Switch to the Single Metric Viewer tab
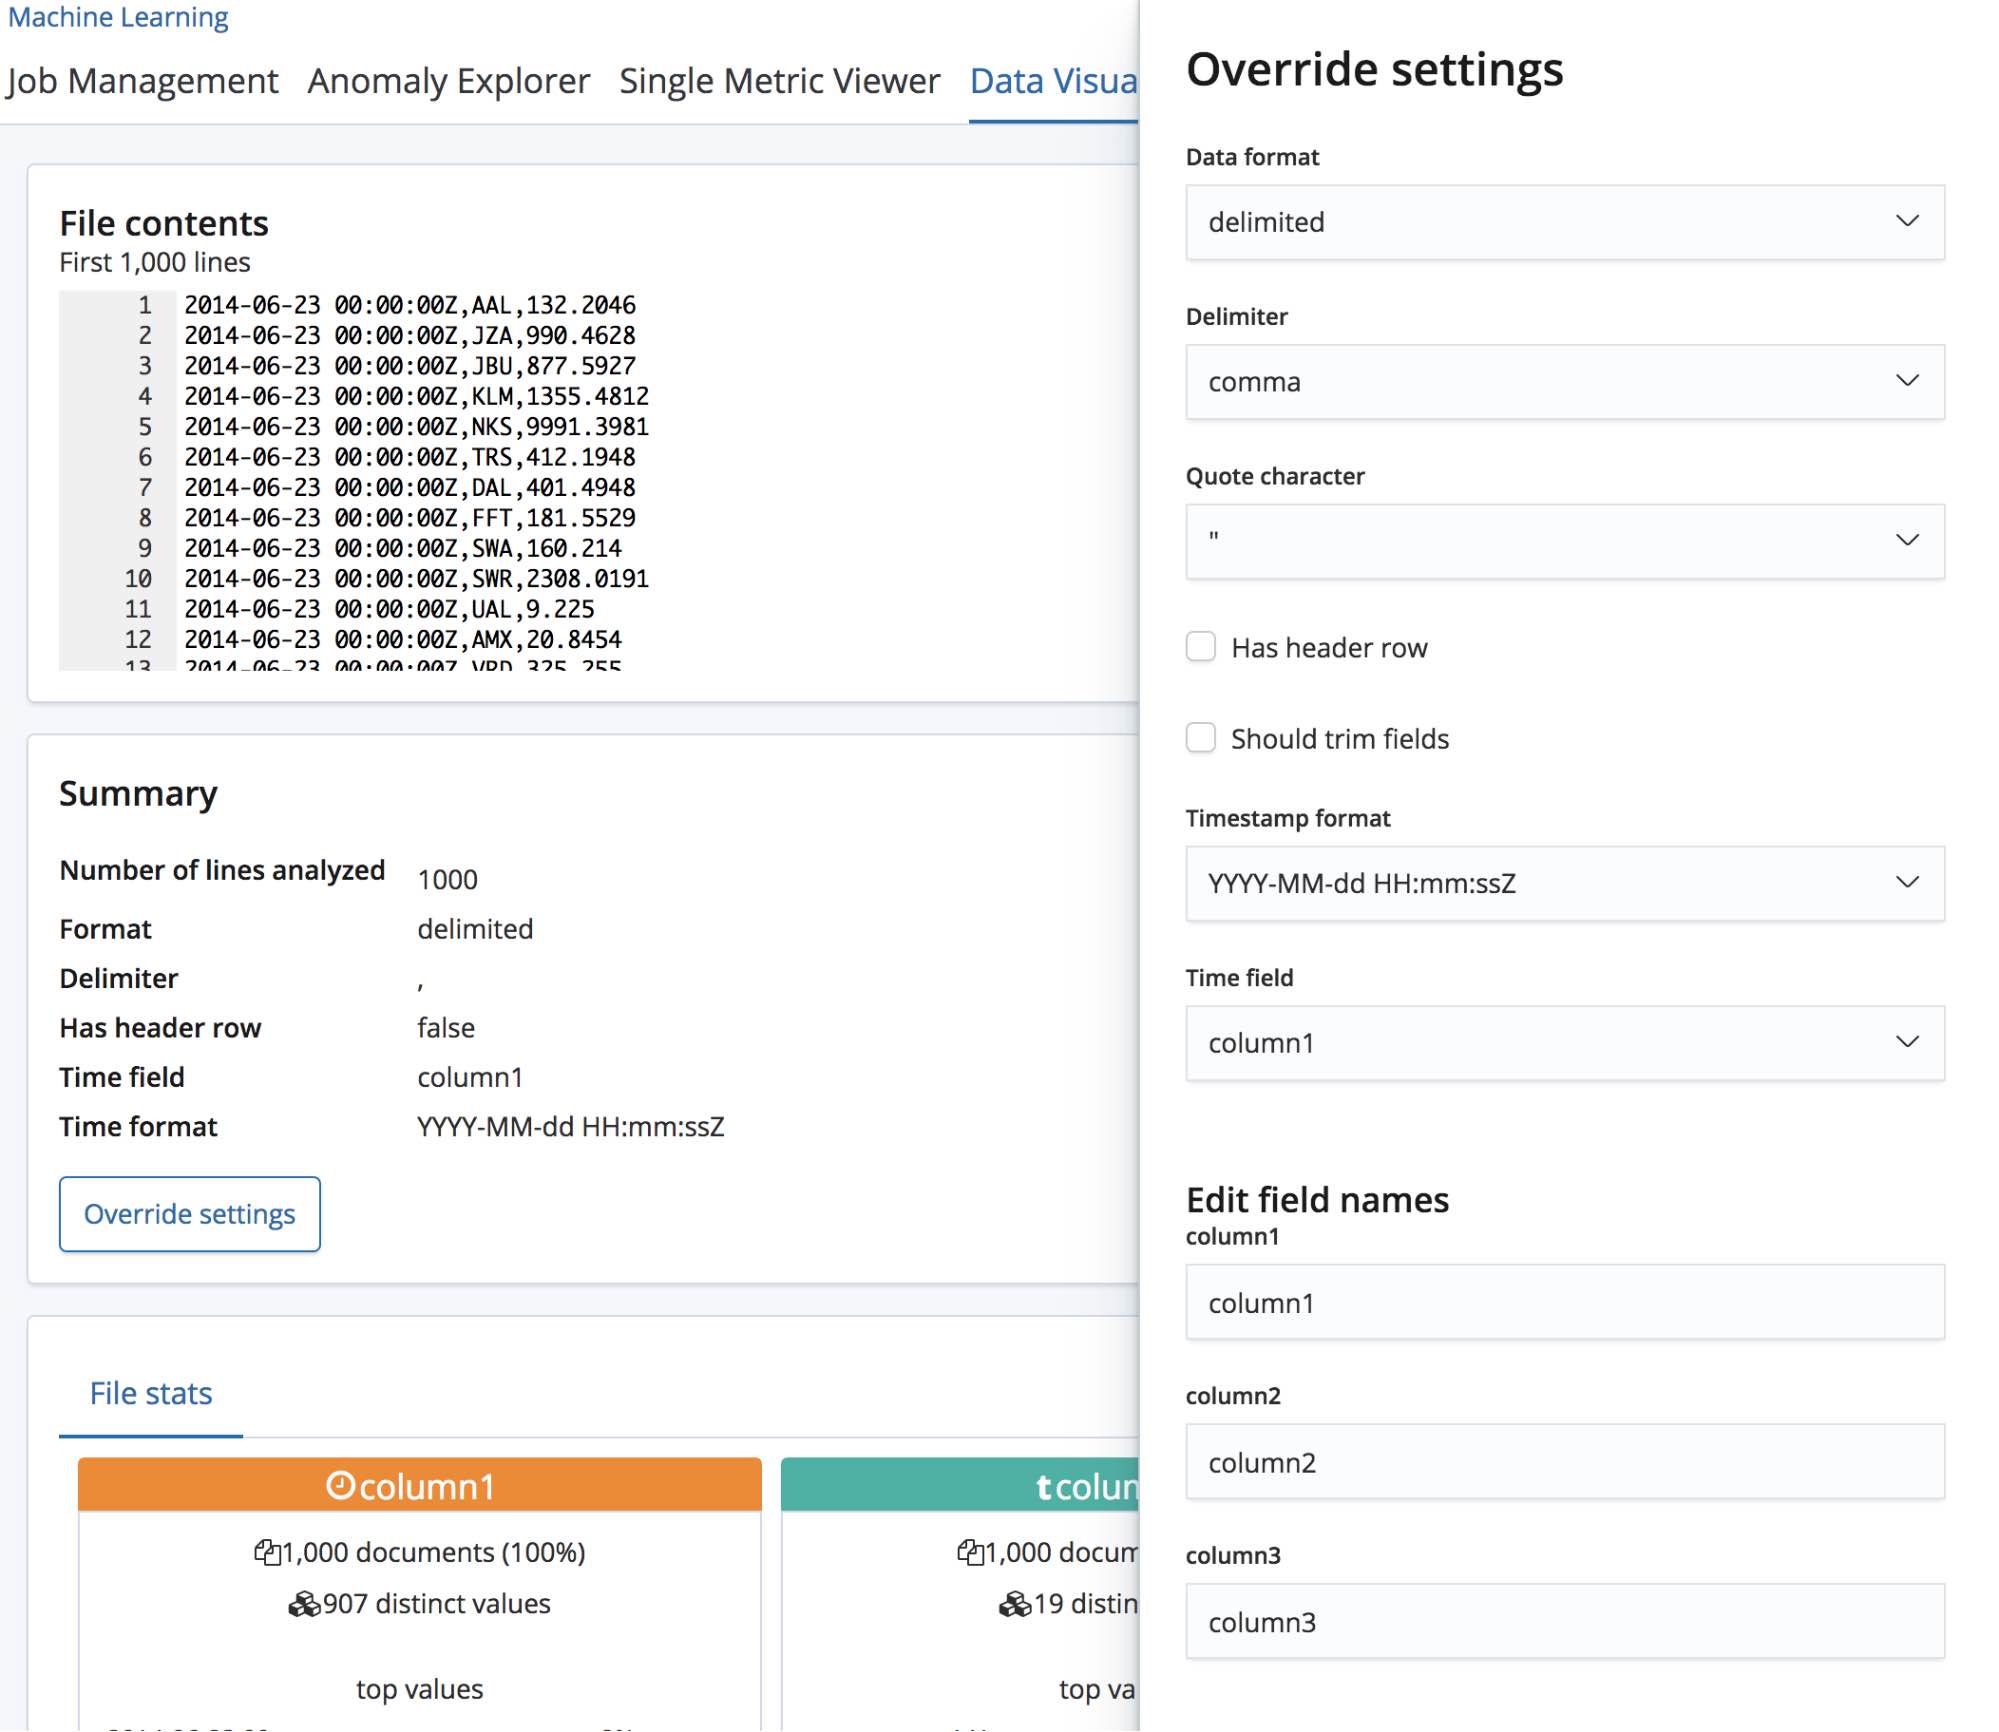1999x1732 pixels. (x=780, y=81)
